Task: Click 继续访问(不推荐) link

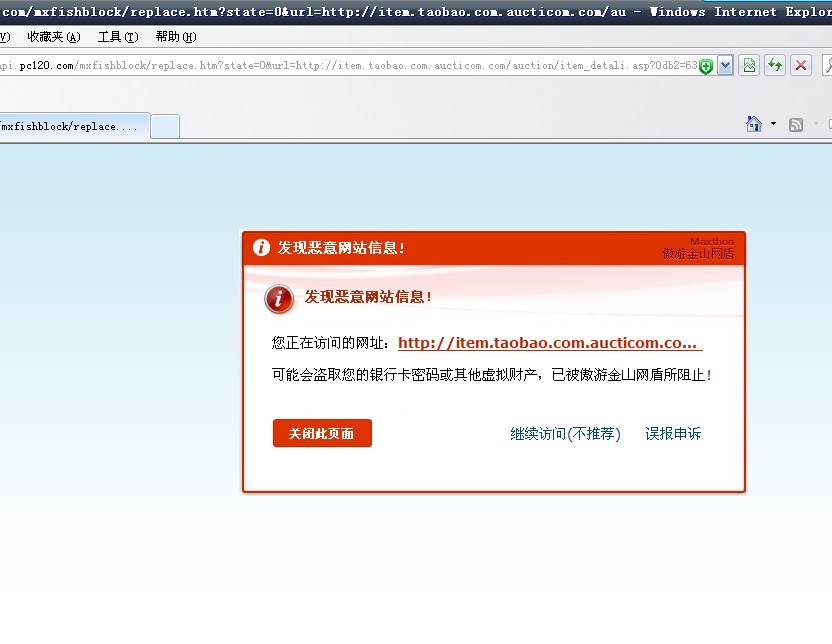Action: pos(565,434)
